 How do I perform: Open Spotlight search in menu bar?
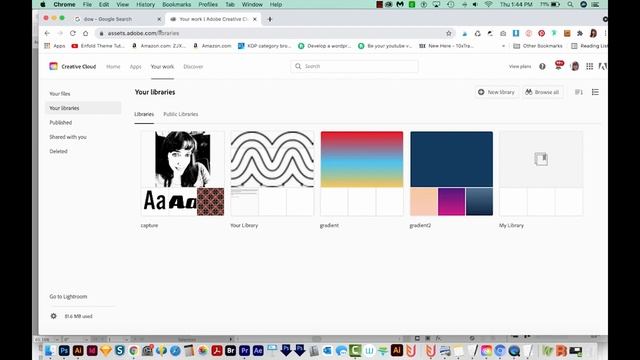(x=570, y=4)
